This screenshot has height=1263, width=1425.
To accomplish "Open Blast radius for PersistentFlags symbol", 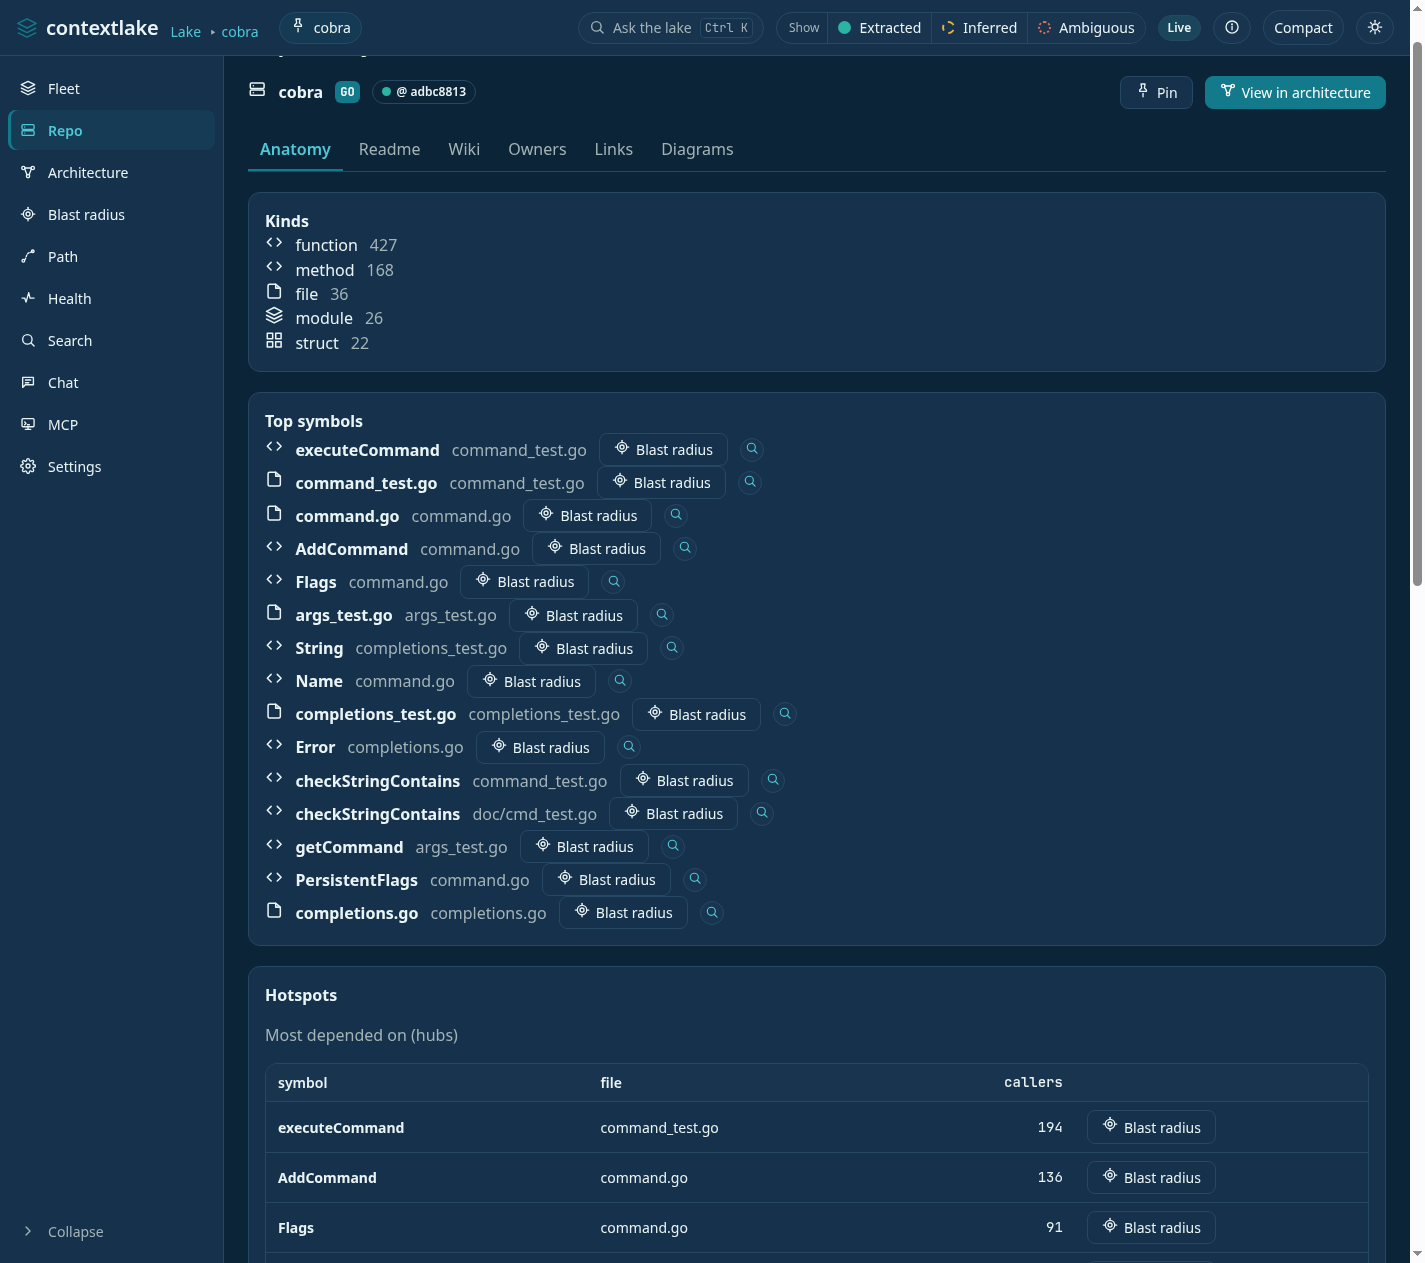I will pos(606,880).
